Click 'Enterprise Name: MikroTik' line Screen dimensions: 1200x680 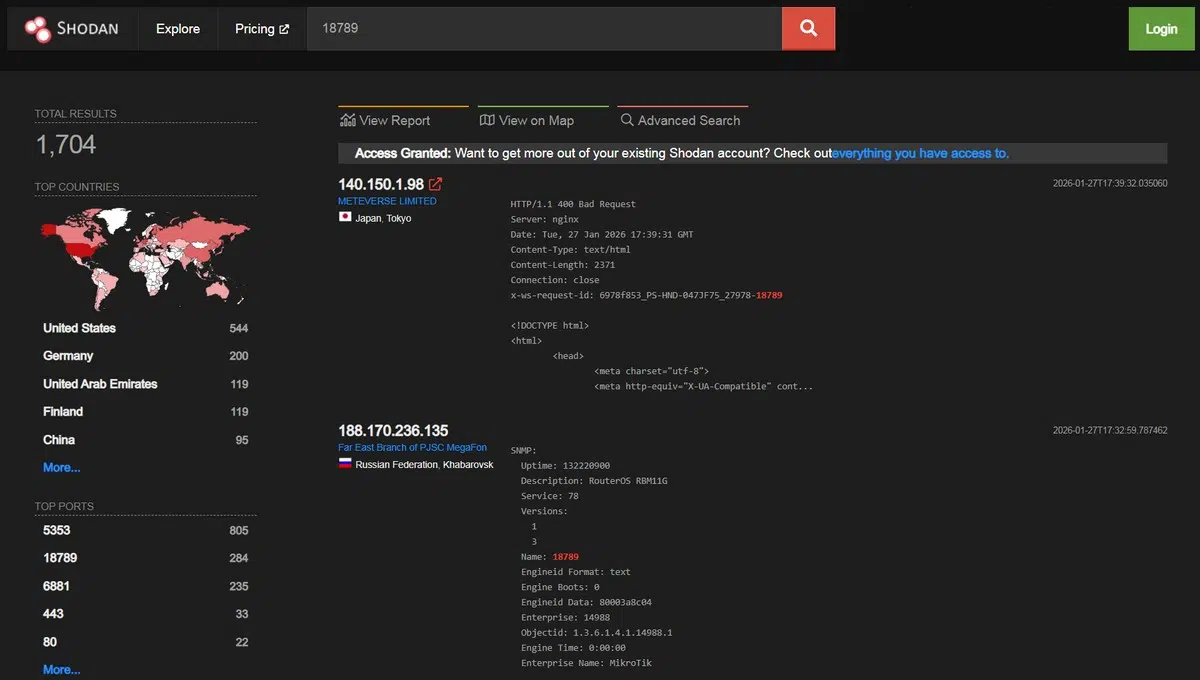click(x=586, y=663)
